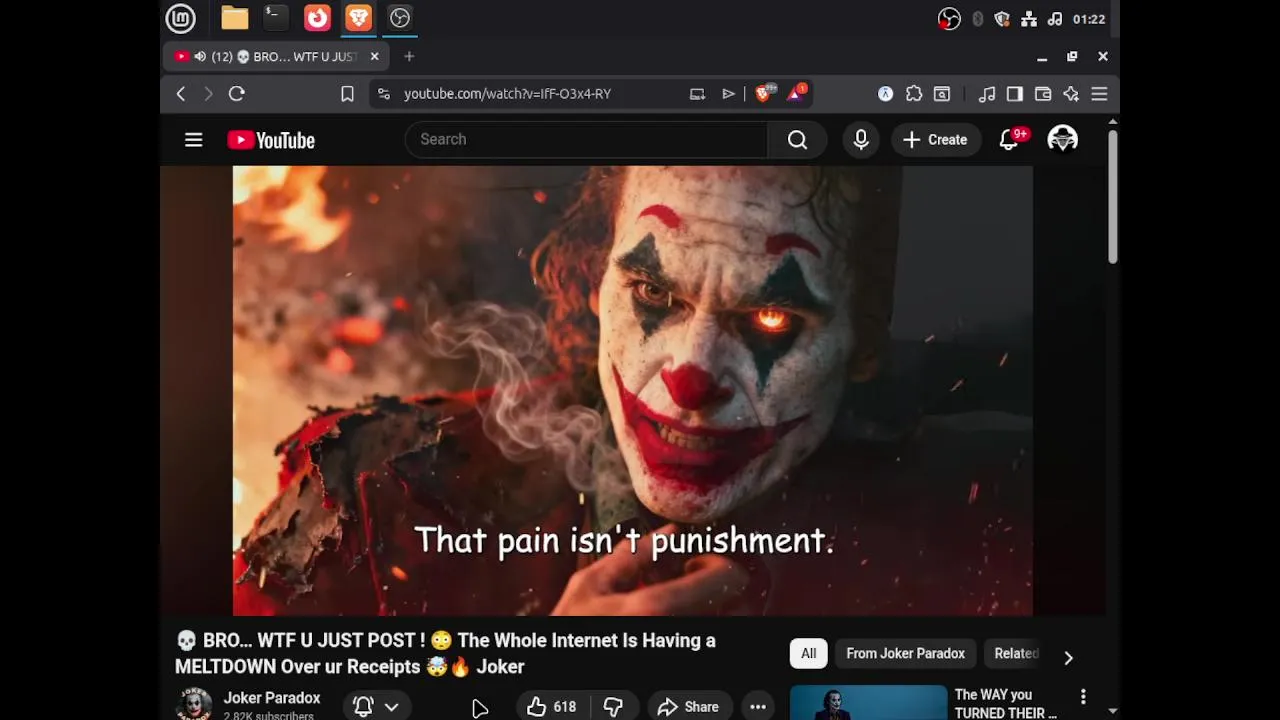Open the Joker Paradox channel avatar
The image size is (1280, 720).
click(x=194, y=705)
